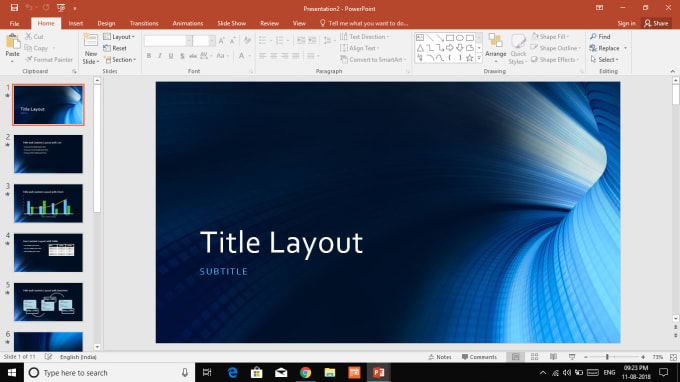Click the Replace button

pyautogui.click(x=608, y=48)
